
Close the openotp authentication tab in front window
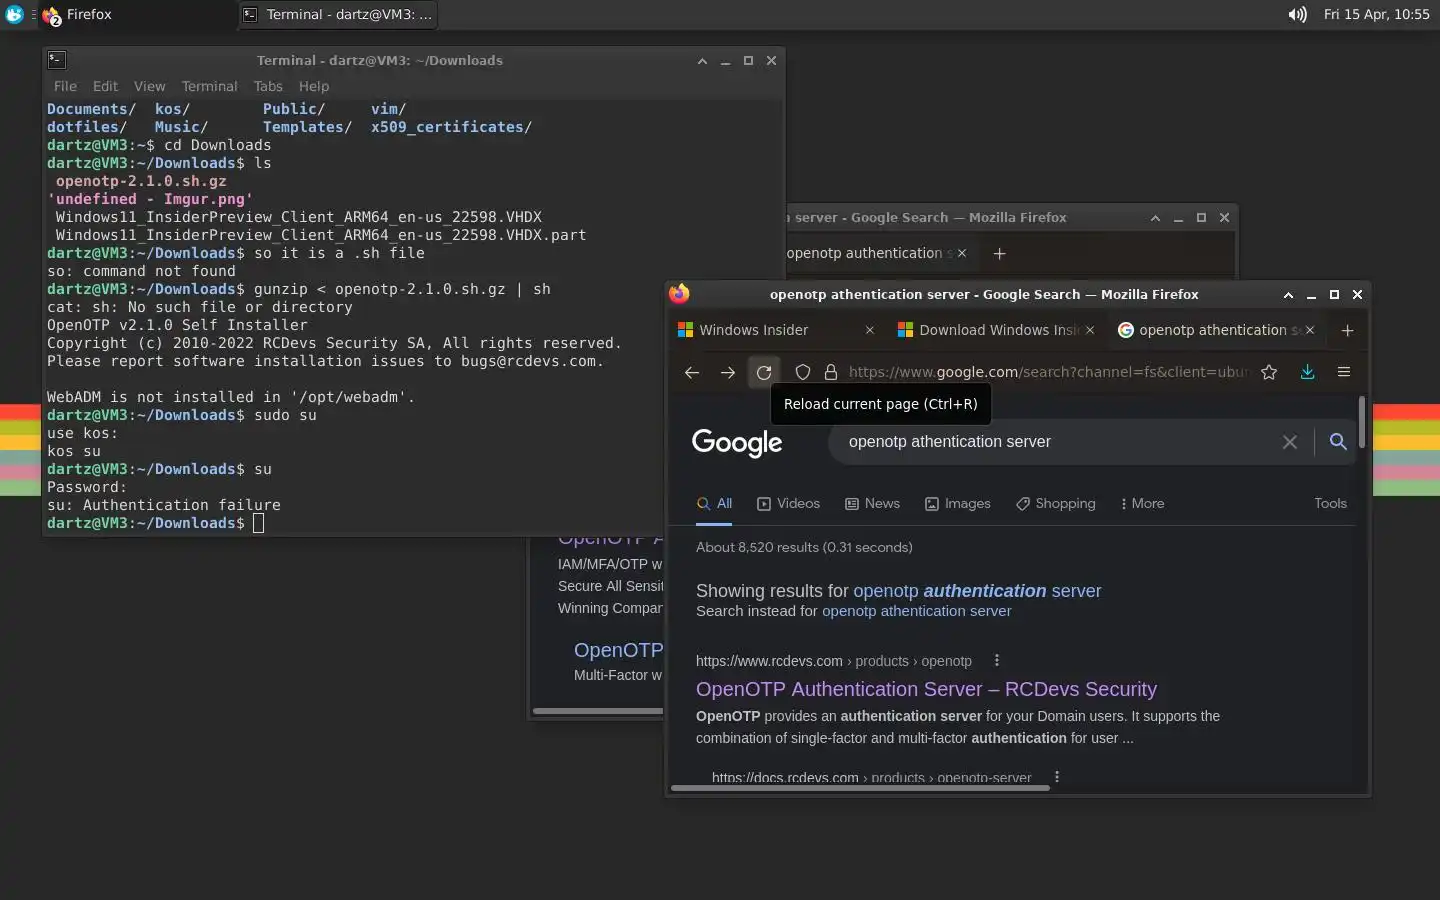[x=1310, y=330]
